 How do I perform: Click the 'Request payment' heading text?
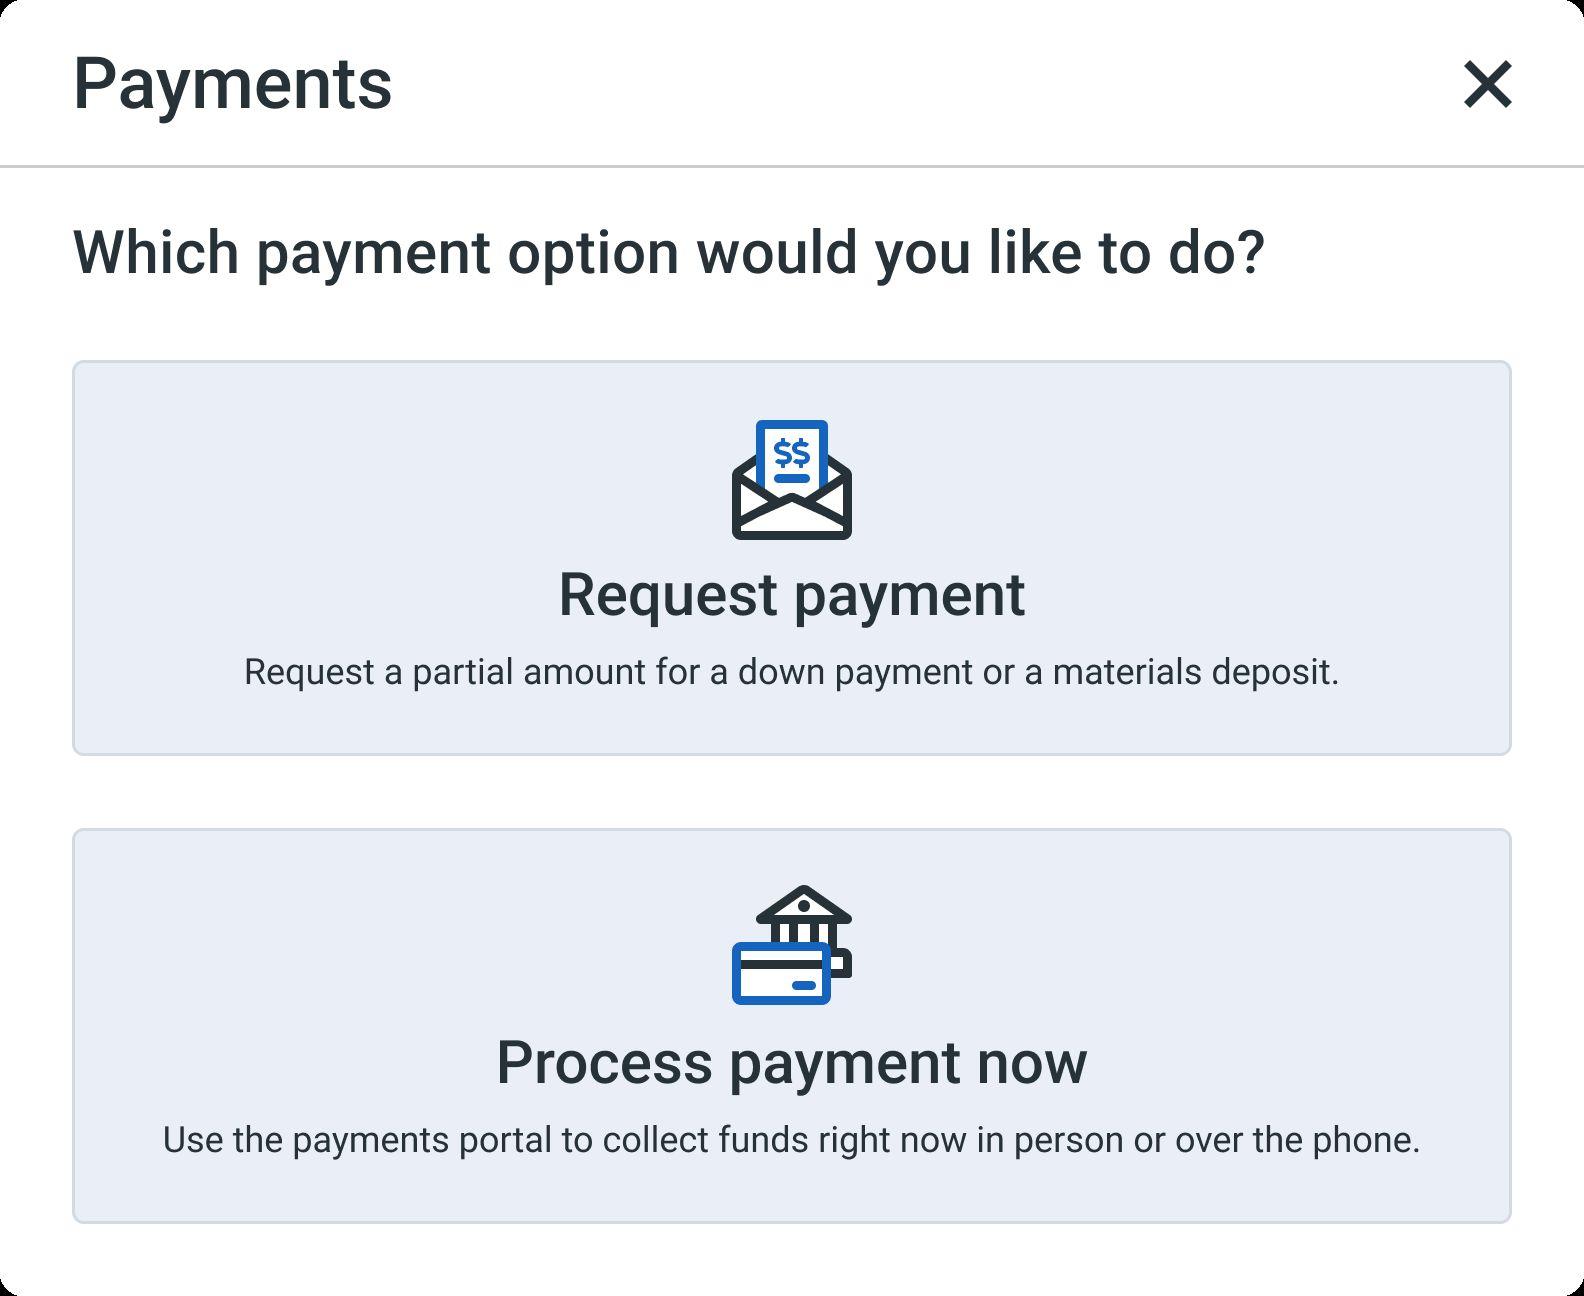click(x=791, y=595)
